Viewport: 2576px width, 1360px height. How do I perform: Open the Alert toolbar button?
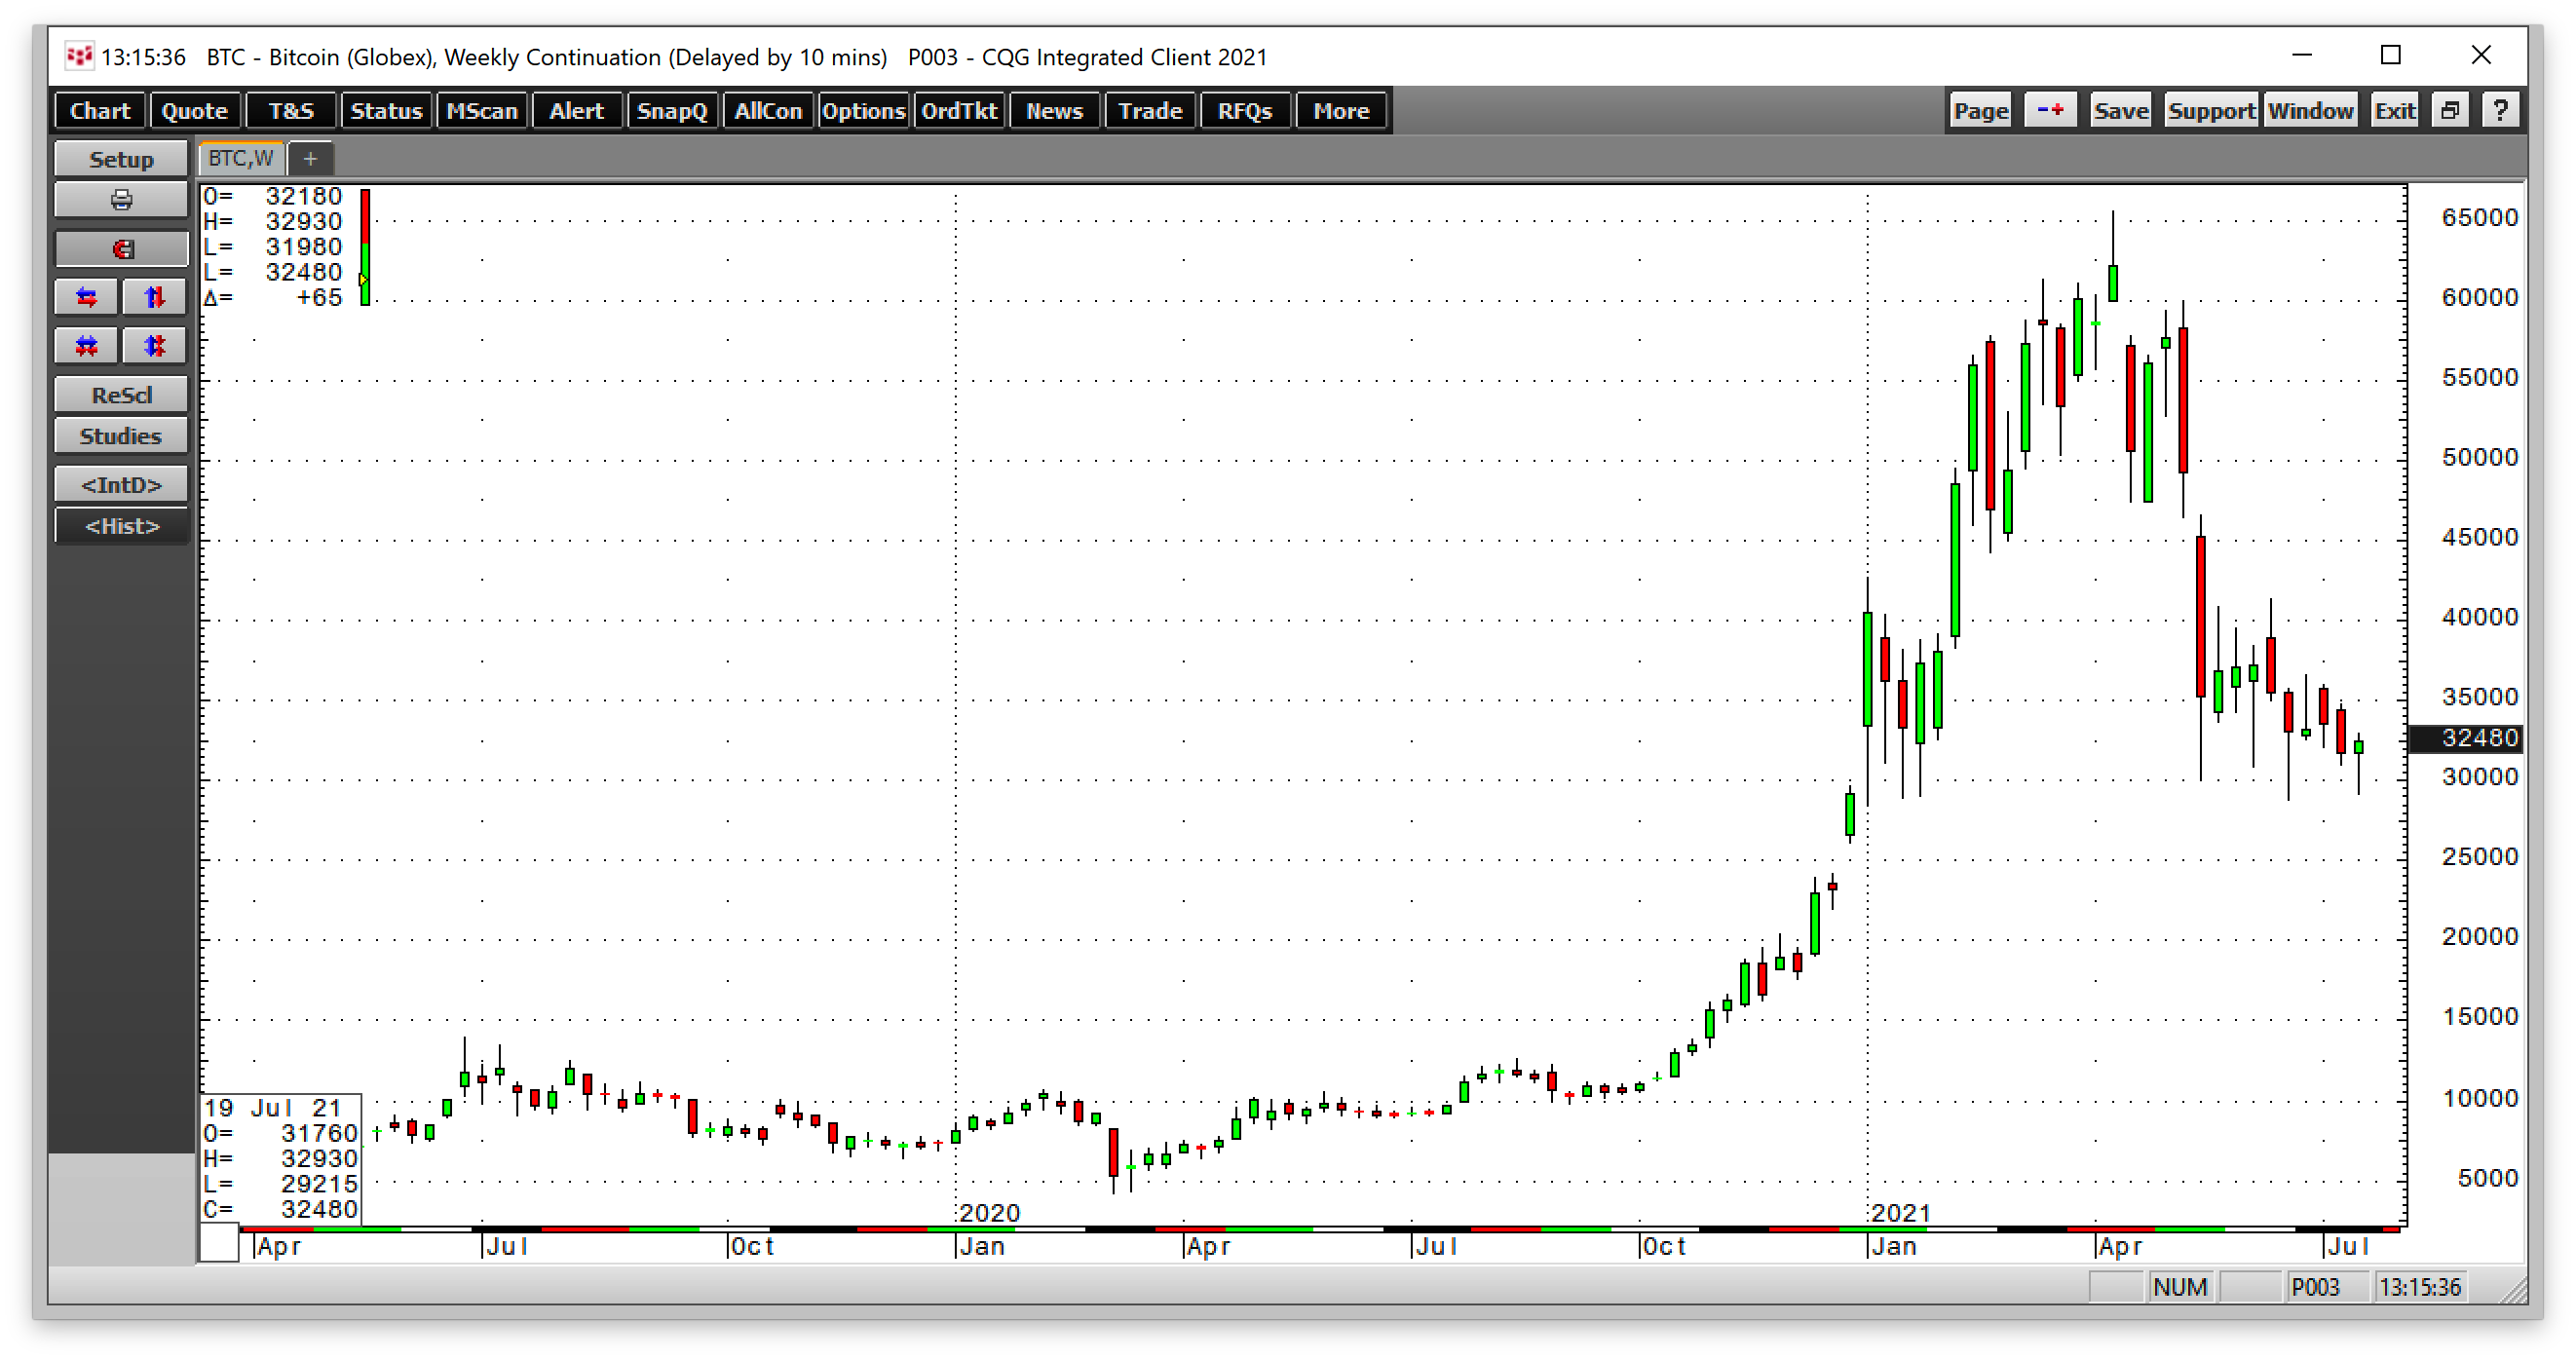pos(577,110)
